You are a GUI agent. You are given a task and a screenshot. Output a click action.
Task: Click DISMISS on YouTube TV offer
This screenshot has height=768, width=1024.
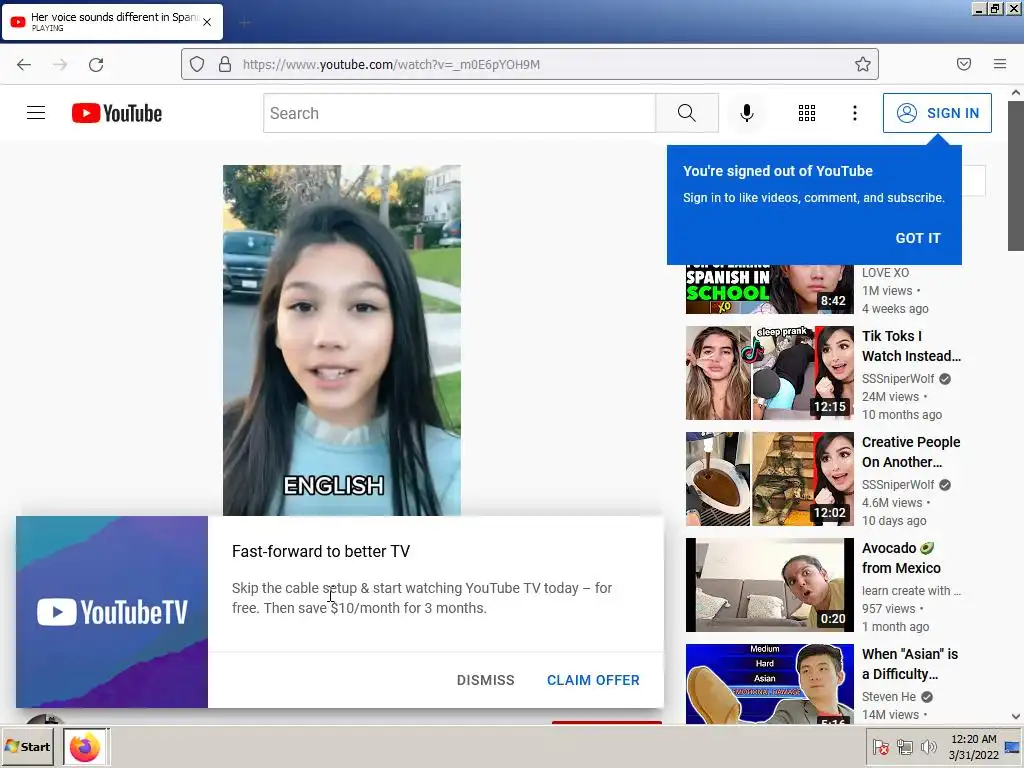tap(485, 680)
